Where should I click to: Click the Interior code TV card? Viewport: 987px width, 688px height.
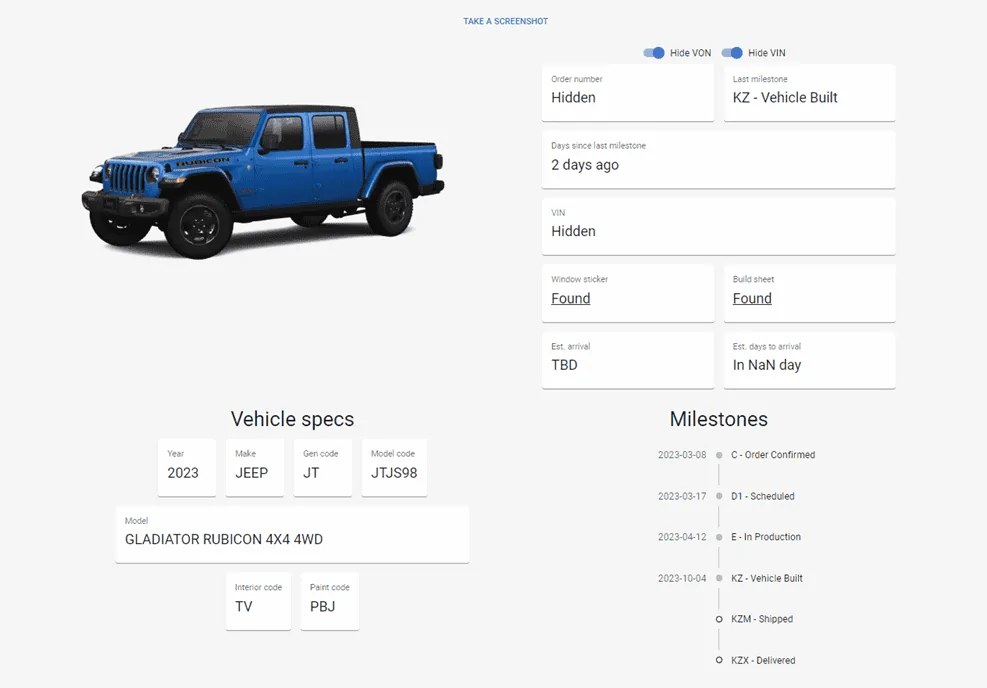click(258, 601)
